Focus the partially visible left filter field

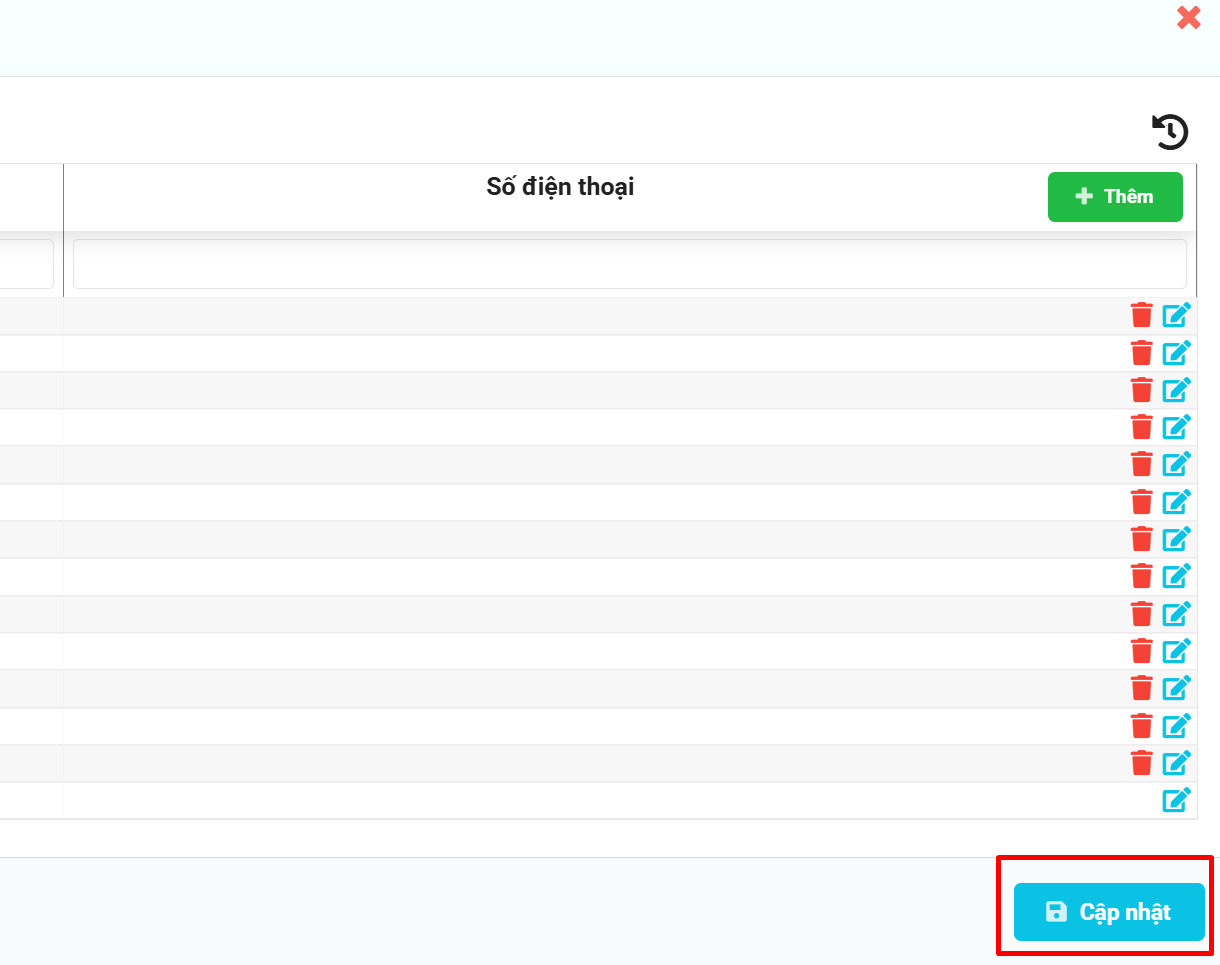(26, 264)
